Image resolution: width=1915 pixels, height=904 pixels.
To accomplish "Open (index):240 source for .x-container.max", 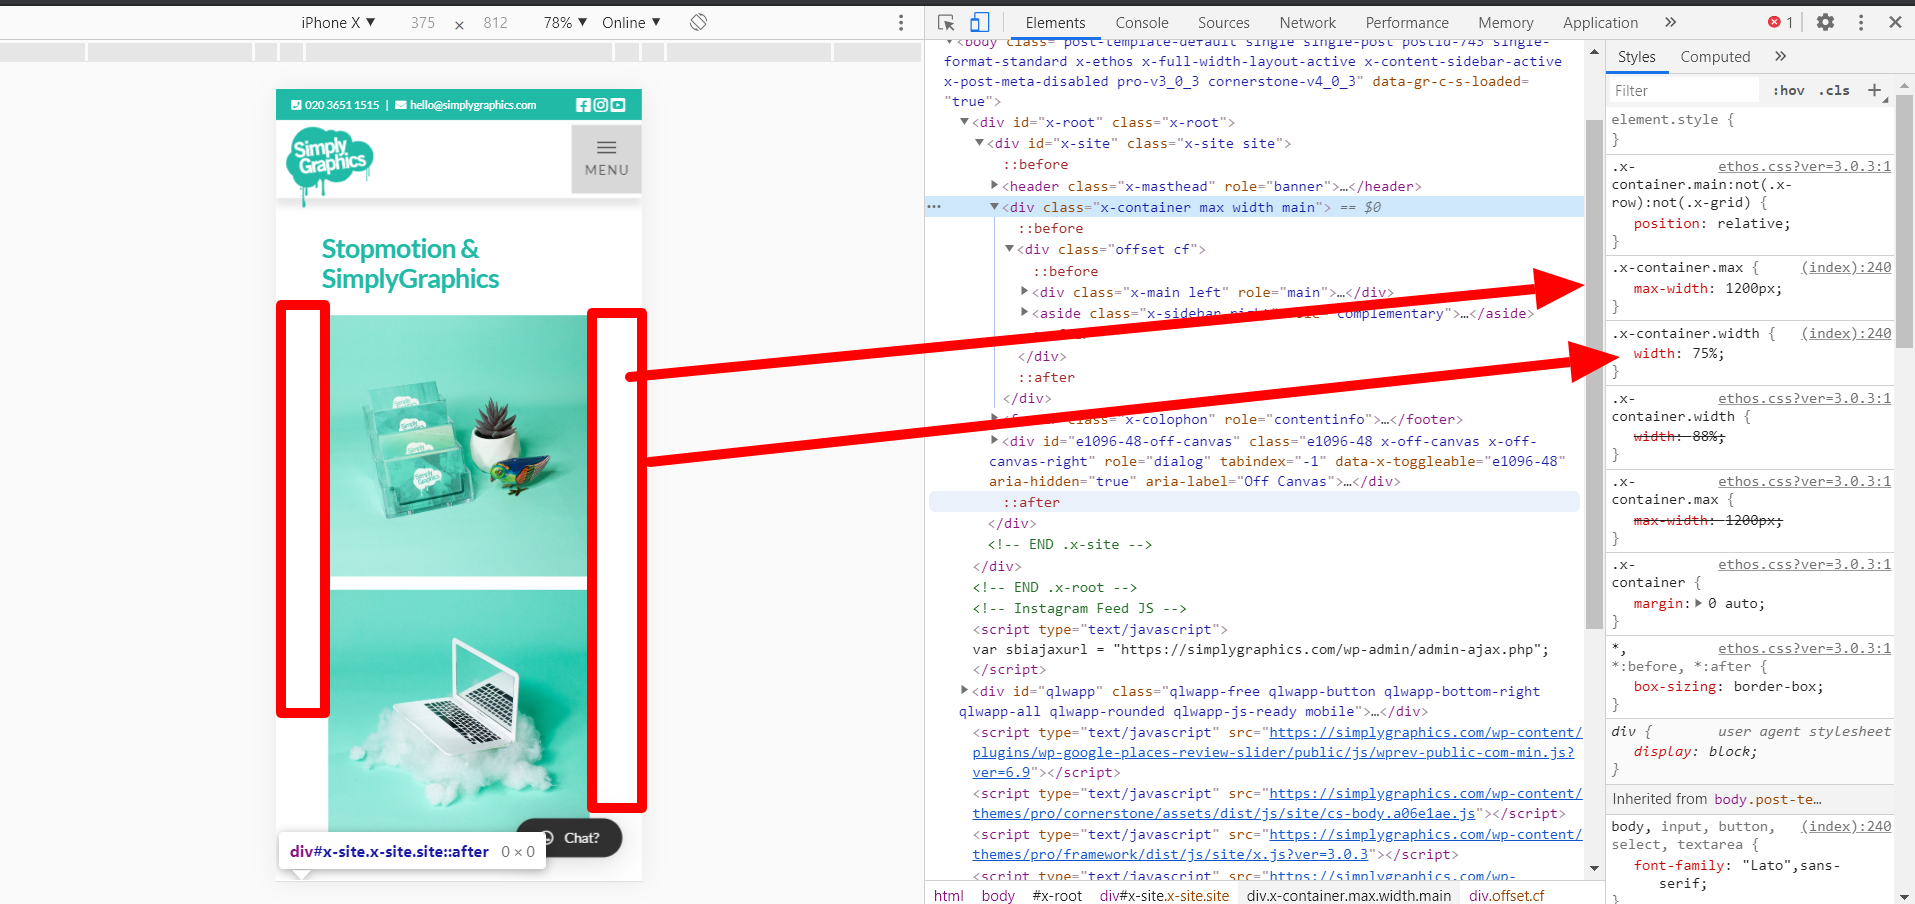I will point(1846,267).
